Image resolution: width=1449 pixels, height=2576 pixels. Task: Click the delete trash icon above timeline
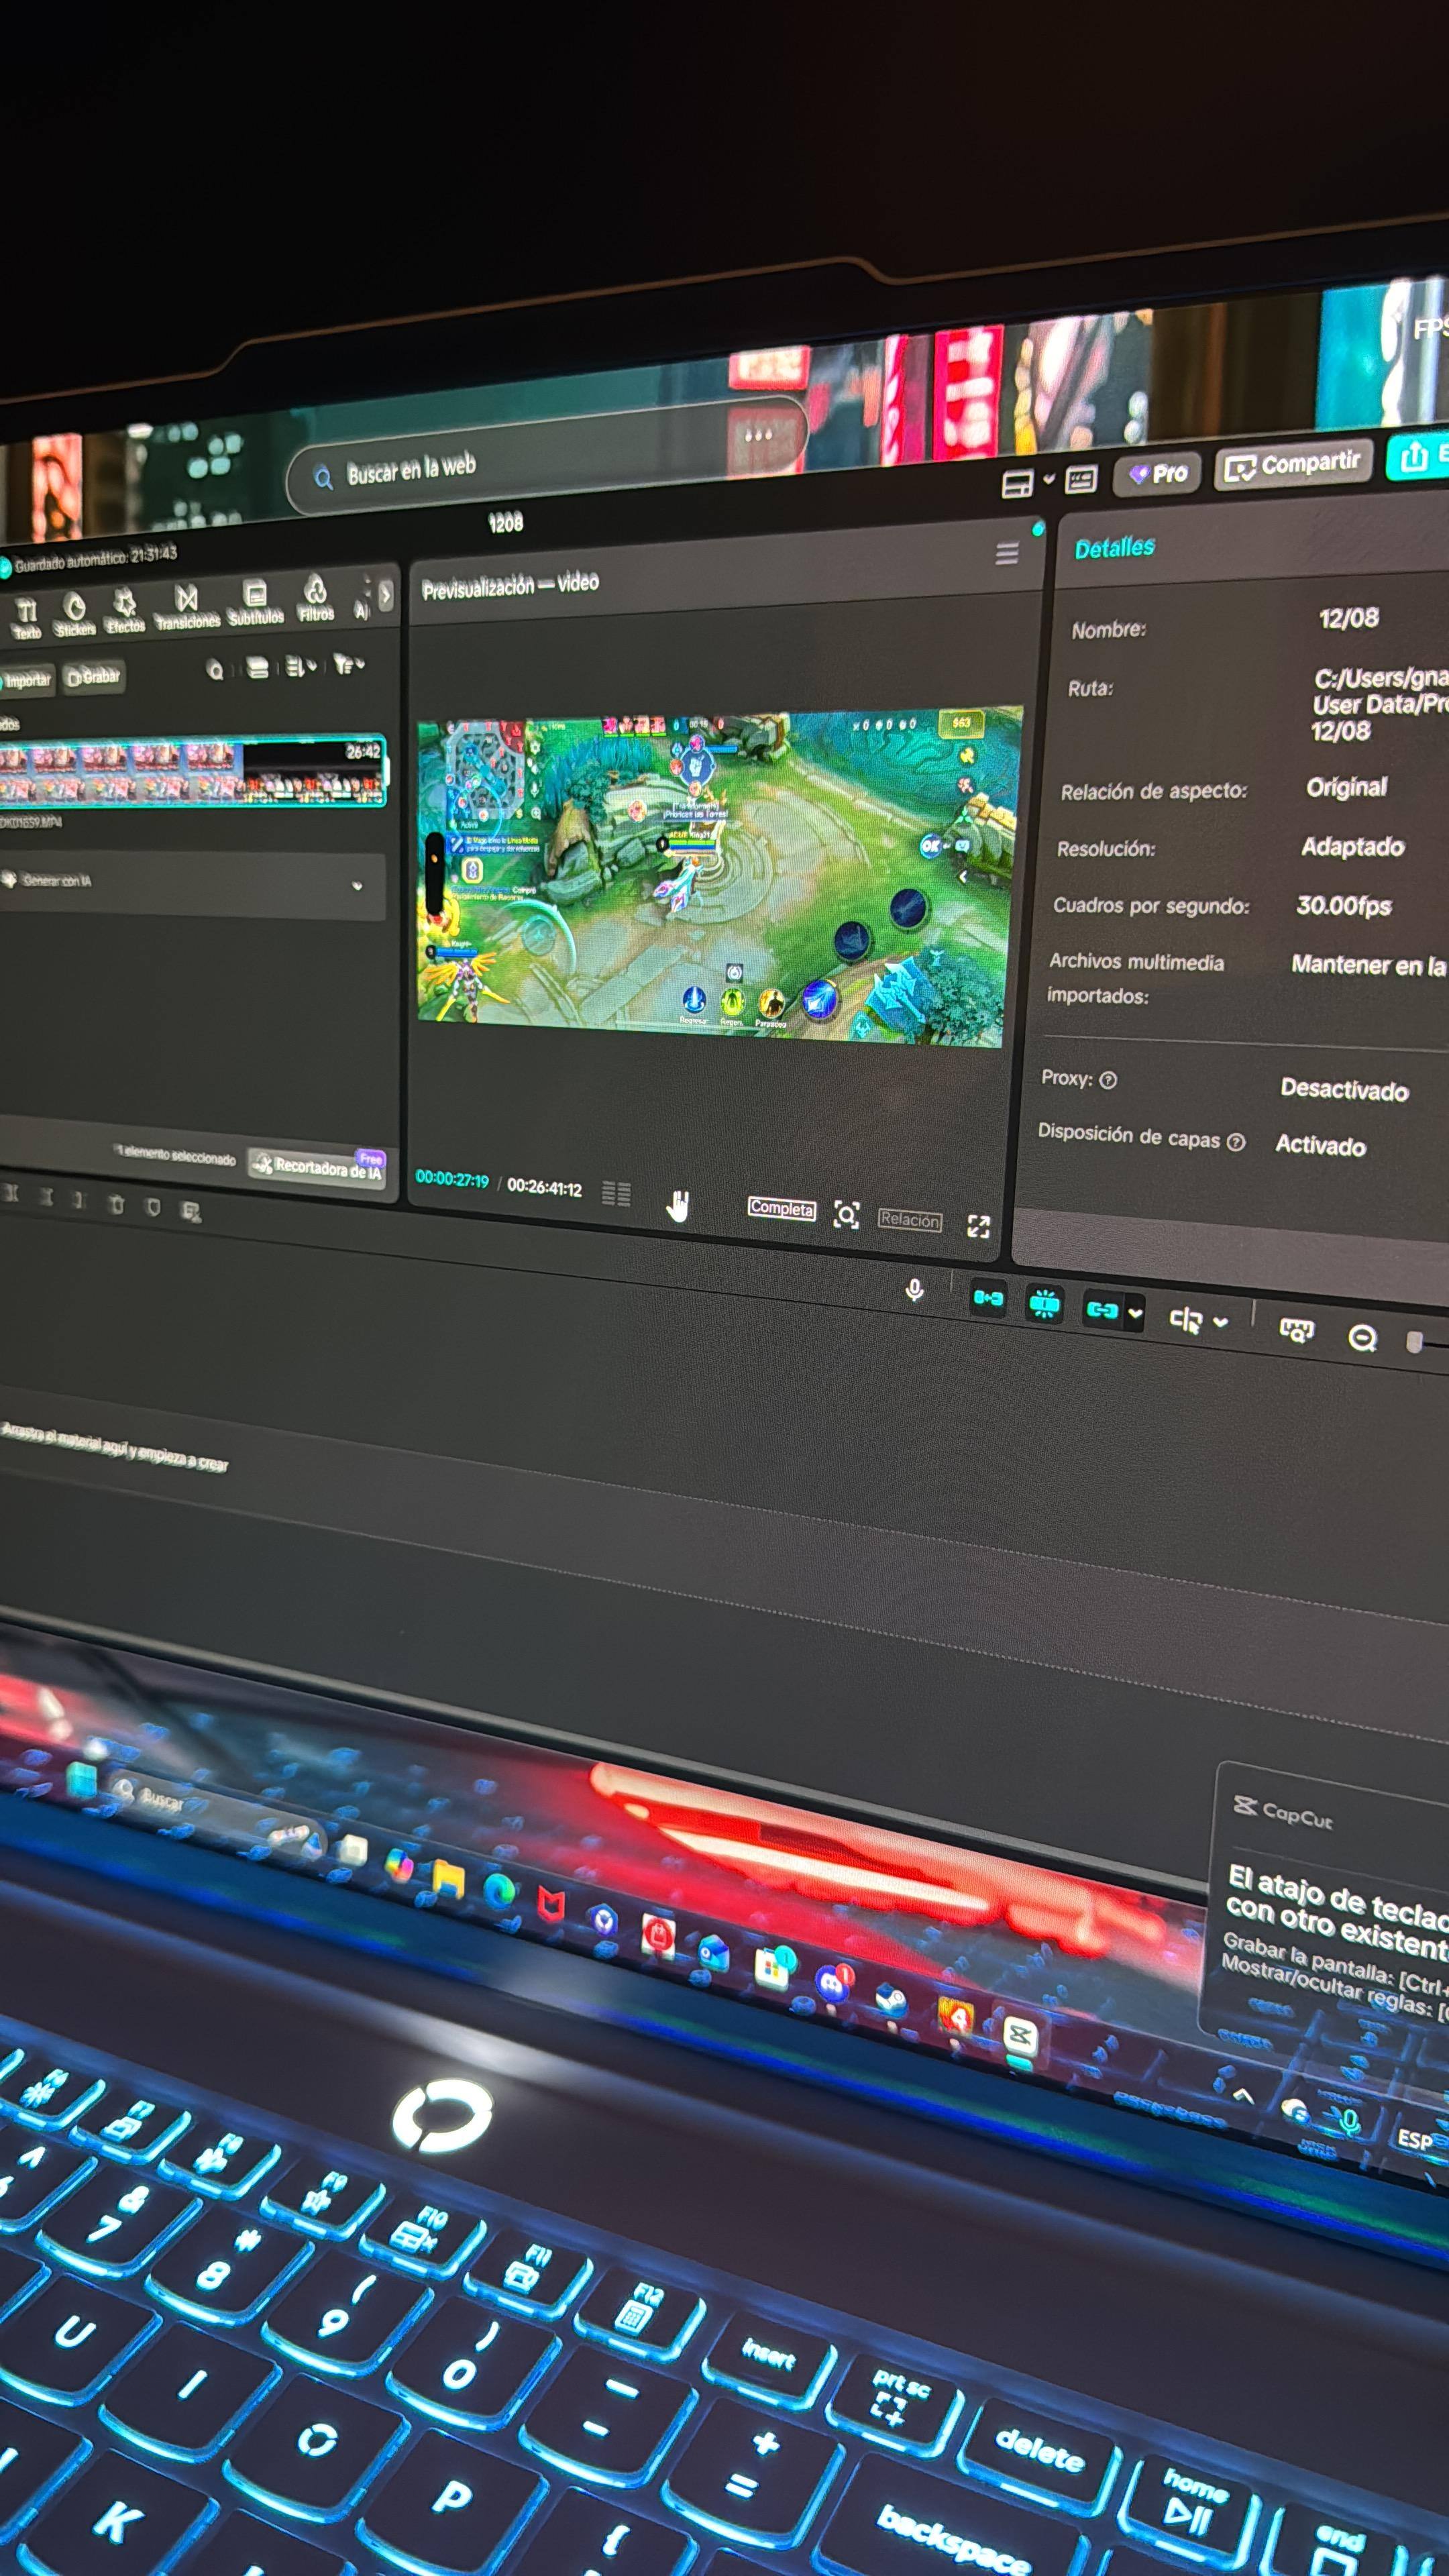[116, 1204]
